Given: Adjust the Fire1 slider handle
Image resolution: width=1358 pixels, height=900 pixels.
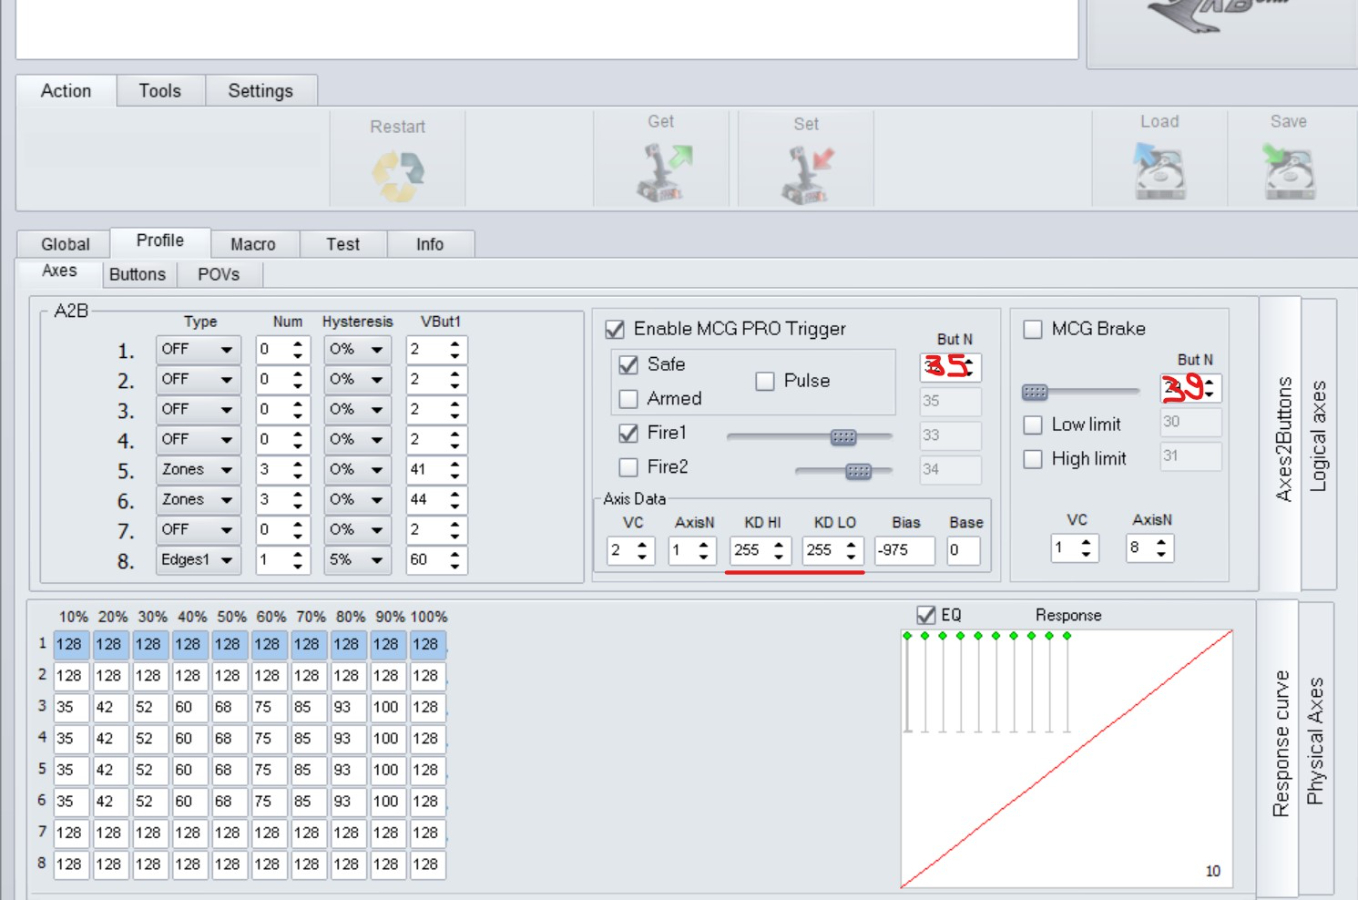Looking at the screenshot, I should tap(843, 437).
